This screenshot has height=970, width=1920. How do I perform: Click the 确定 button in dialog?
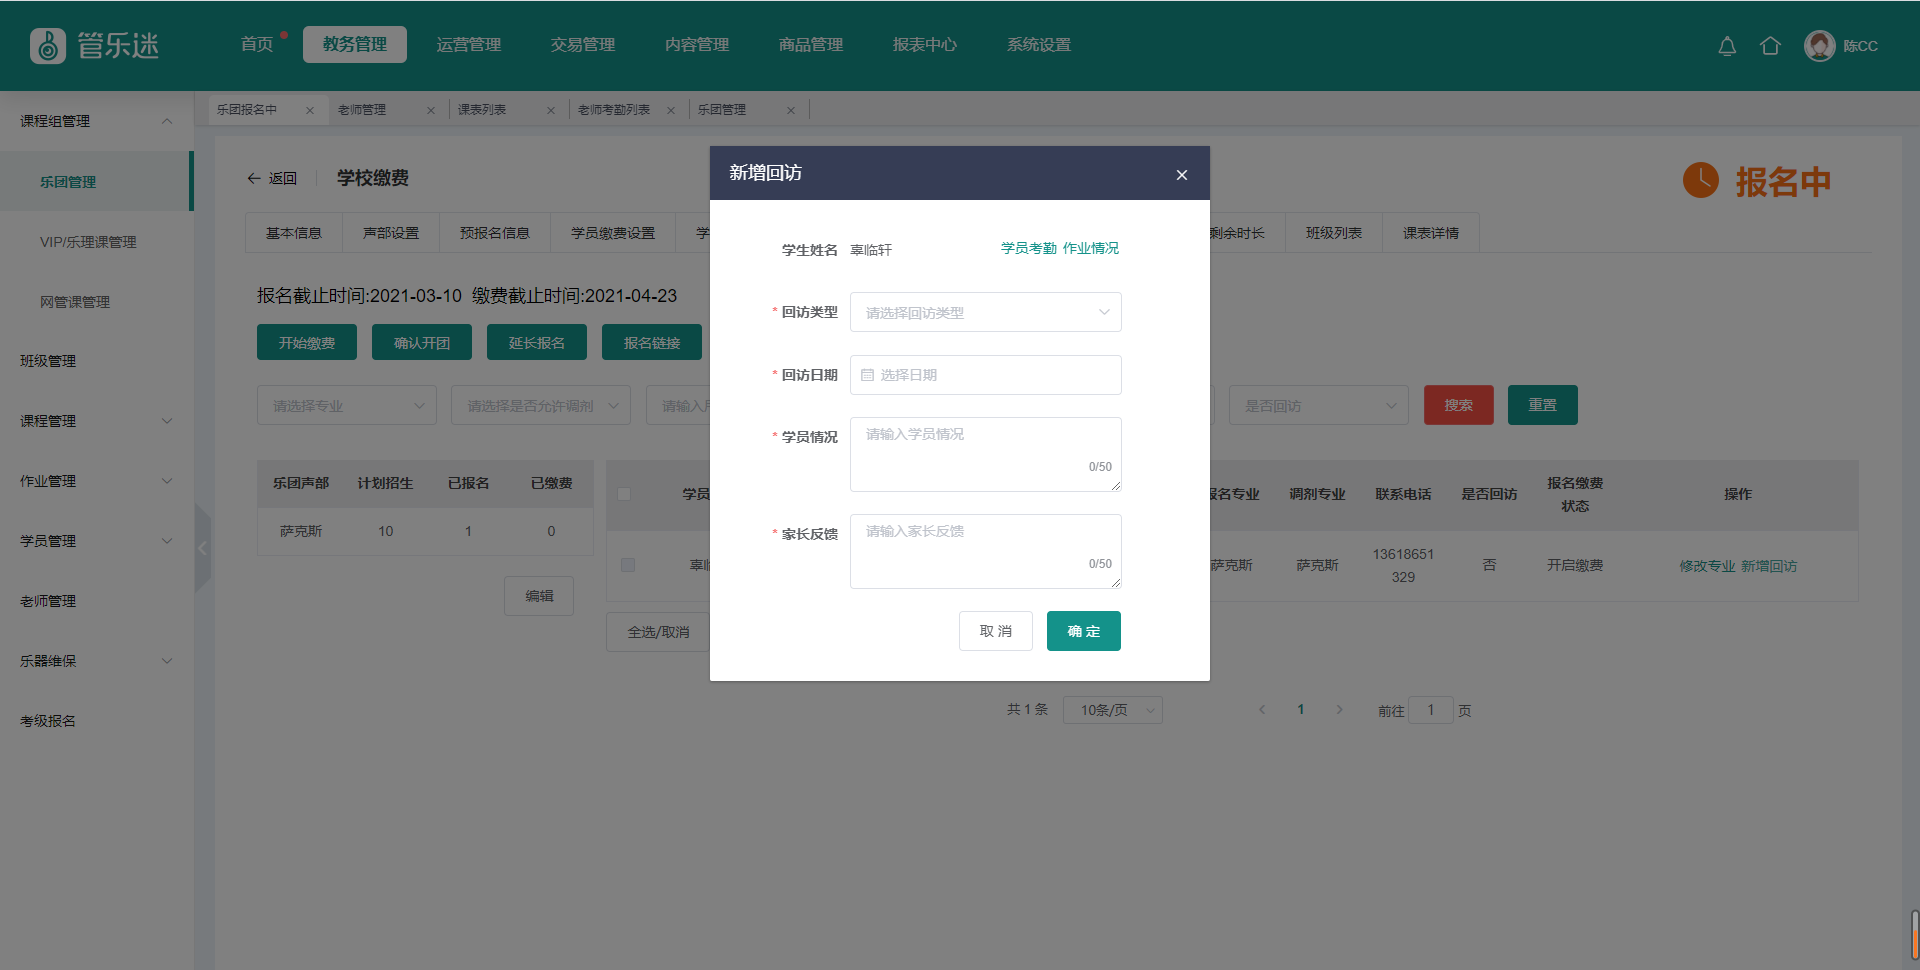(1083, 631)
